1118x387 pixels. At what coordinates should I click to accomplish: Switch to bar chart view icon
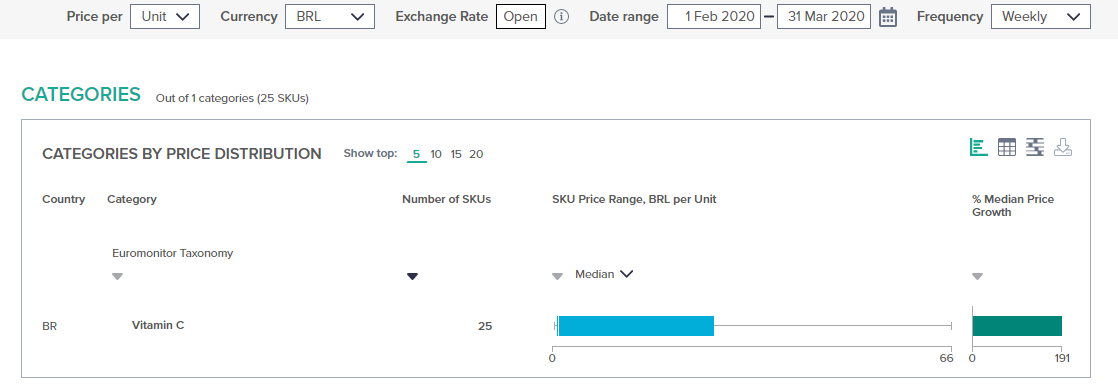click(979, 148)
